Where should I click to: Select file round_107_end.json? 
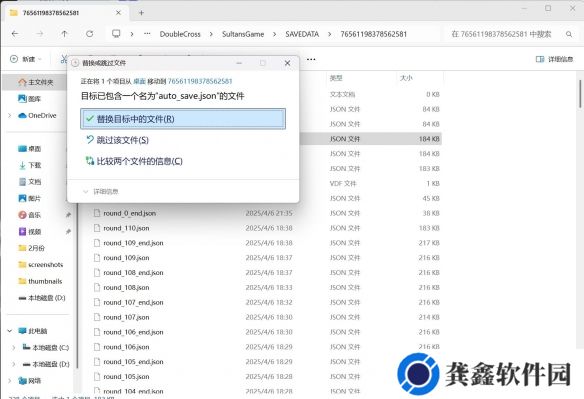[x=133, y=302]
